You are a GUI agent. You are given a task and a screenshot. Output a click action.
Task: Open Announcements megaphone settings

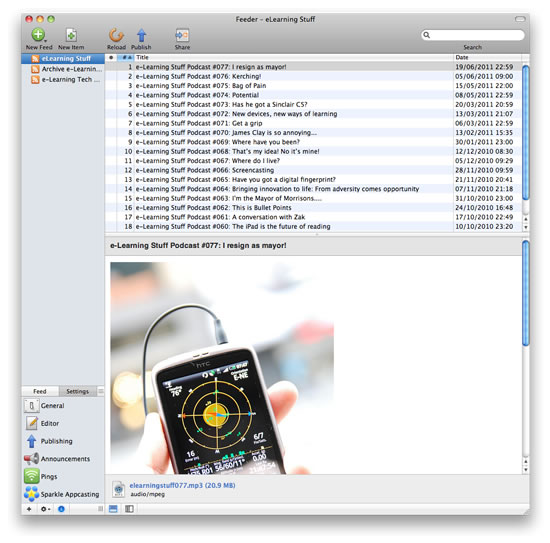[x=31, y=458]
